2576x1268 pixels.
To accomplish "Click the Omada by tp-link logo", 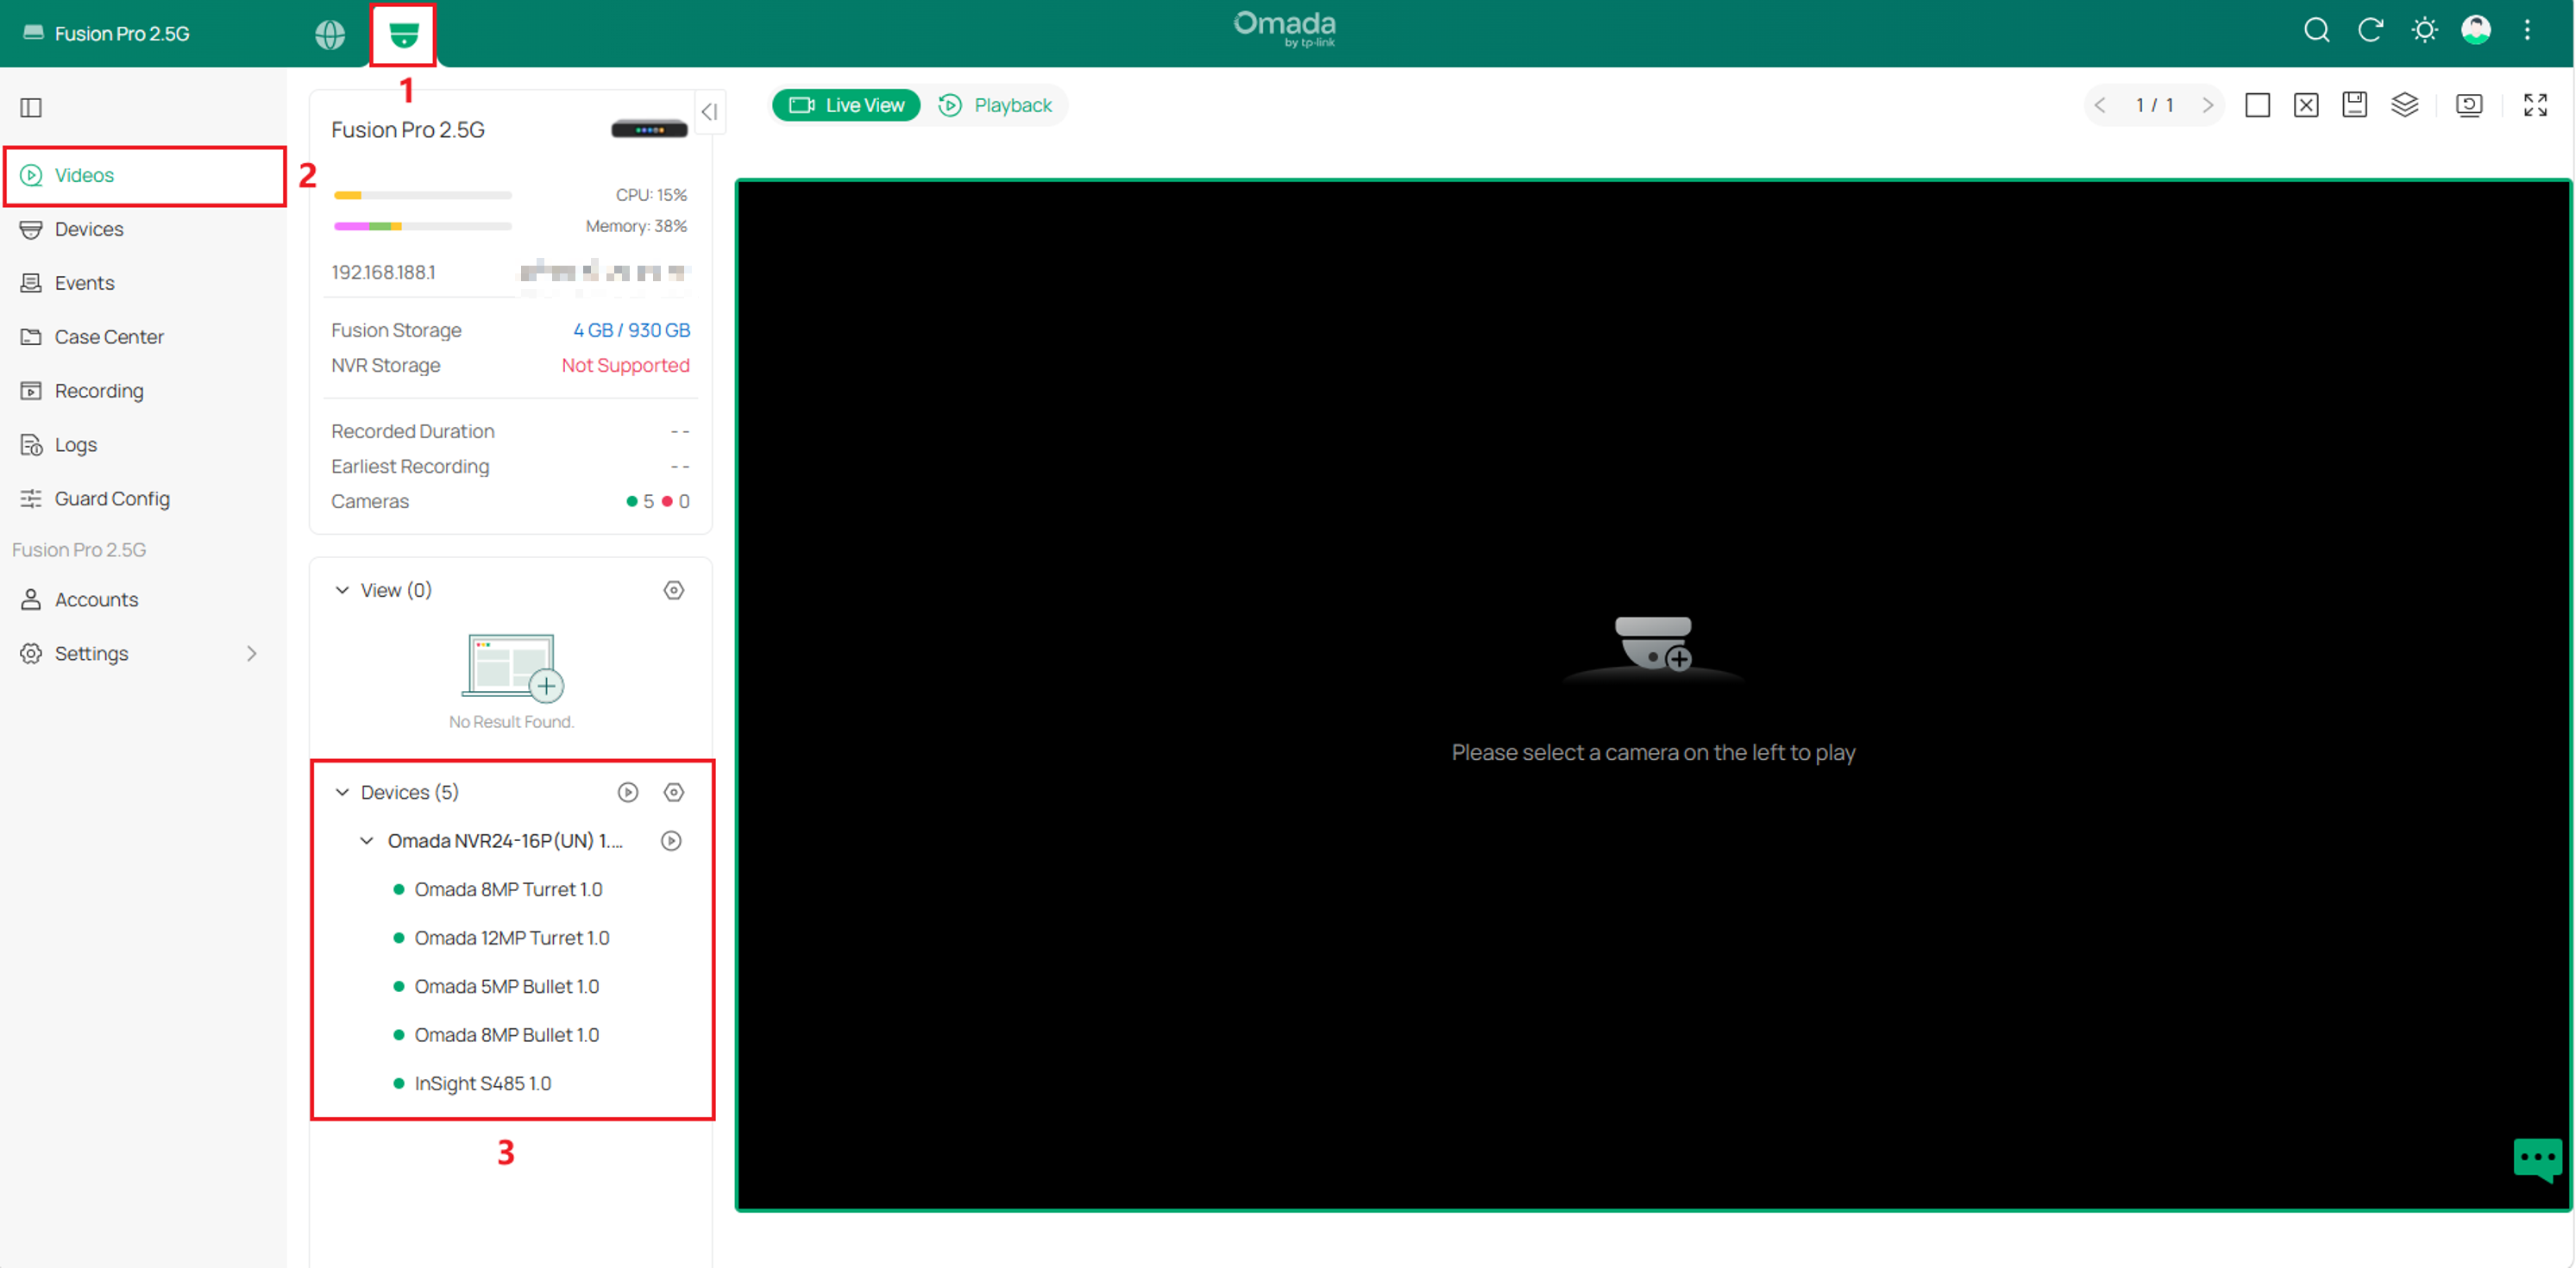I will pos(1285,29).
